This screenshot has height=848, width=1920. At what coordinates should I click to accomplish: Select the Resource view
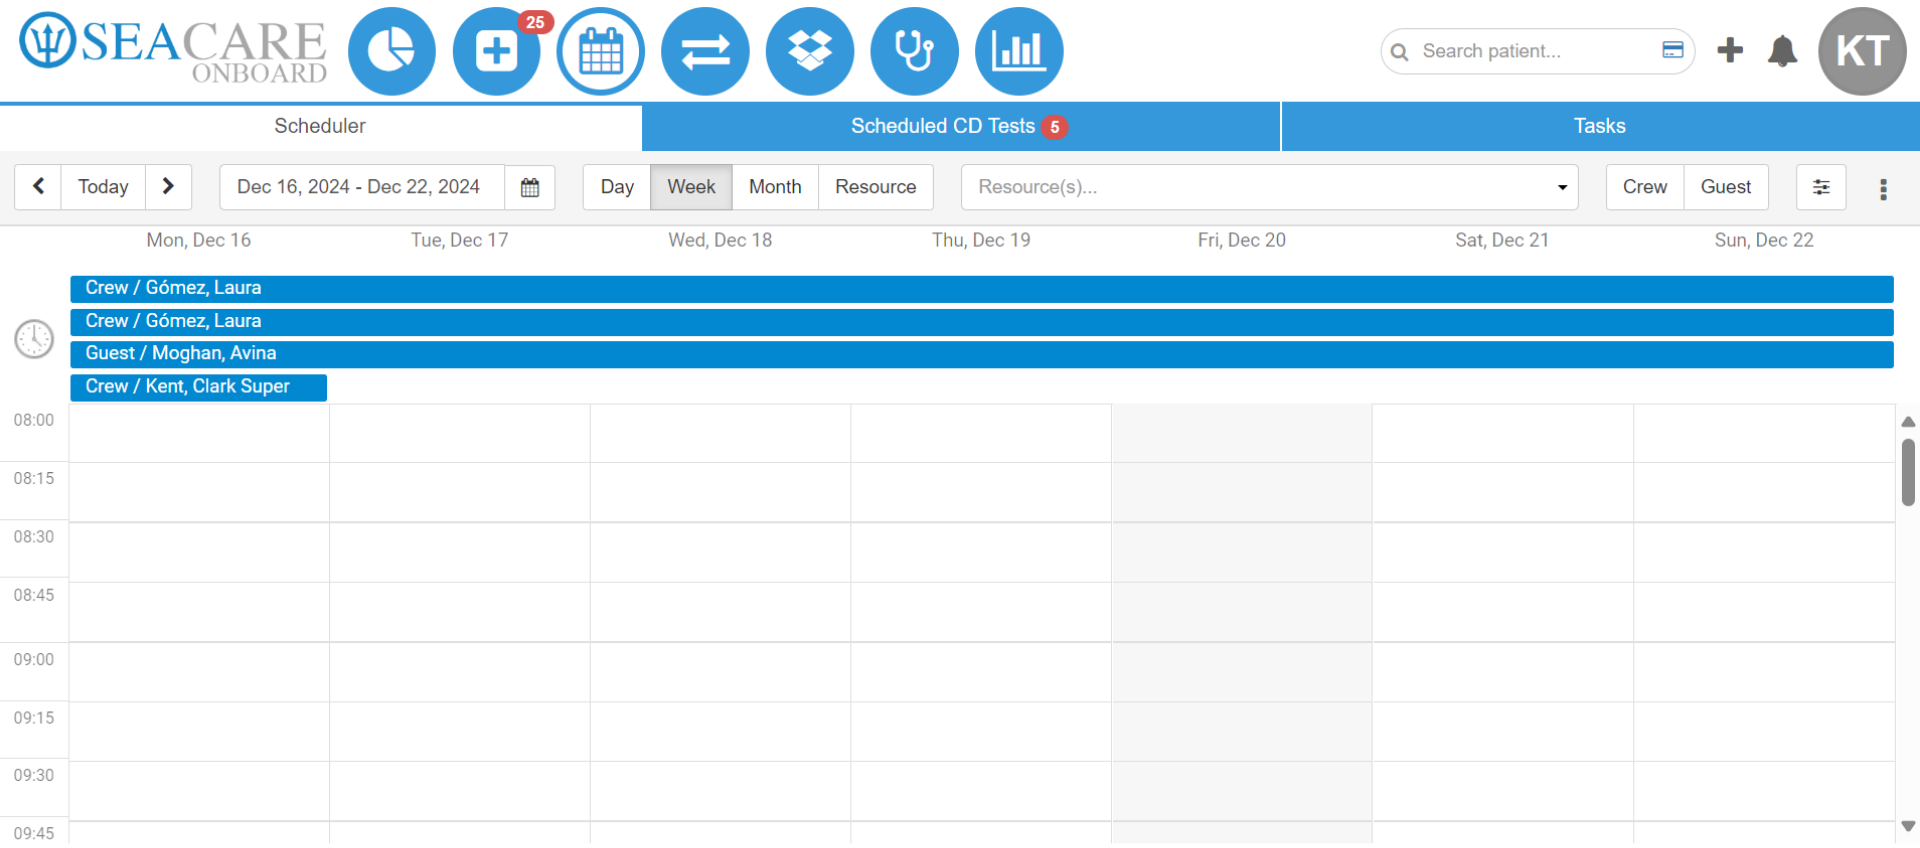[876, 187]
